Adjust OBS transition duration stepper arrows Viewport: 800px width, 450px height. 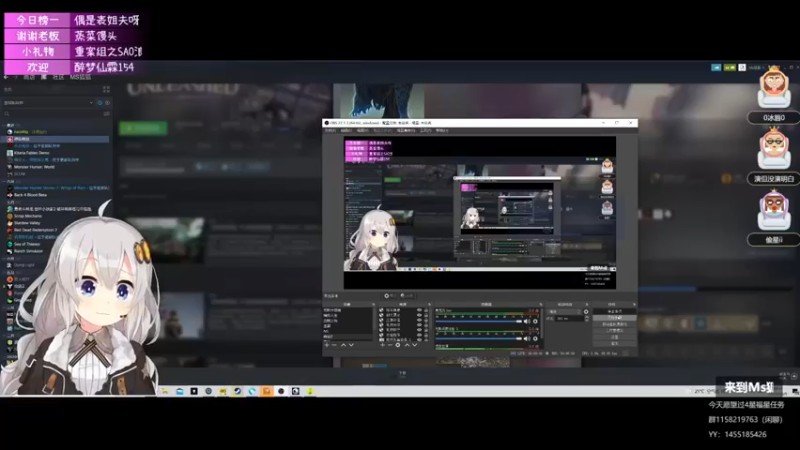pyautogui.click(x=587, y=318)
